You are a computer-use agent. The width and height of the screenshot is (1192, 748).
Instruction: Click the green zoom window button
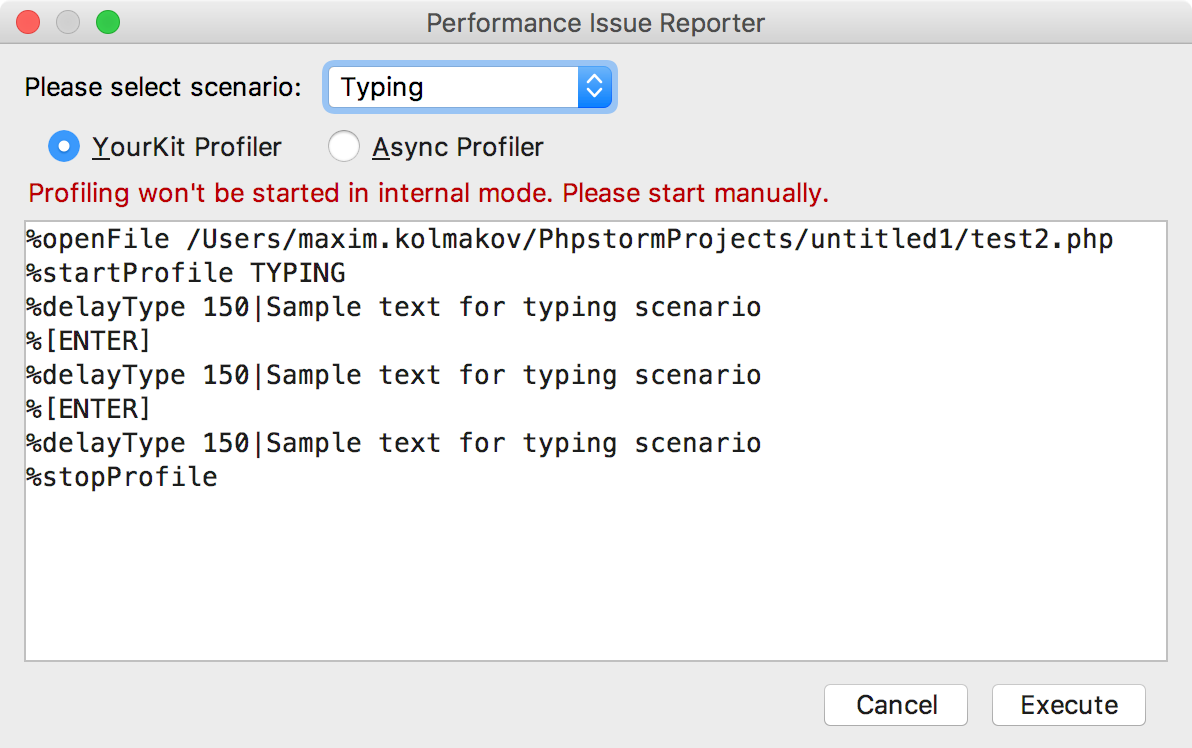point(108,23)
